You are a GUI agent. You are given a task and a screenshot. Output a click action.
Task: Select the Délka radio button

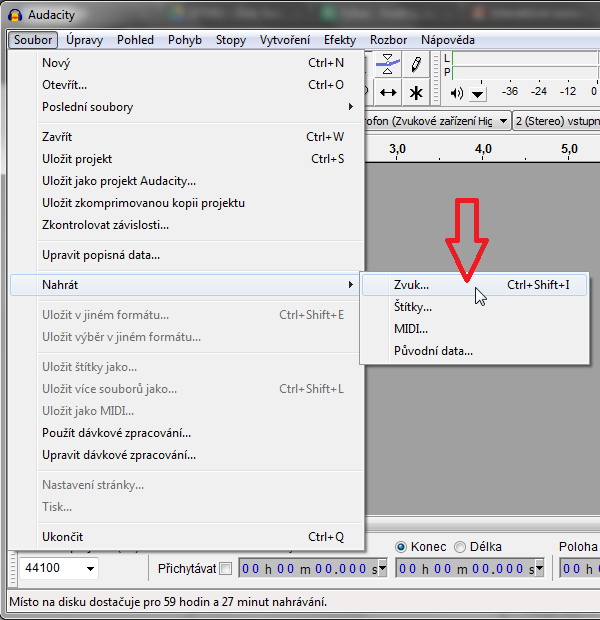pyautogui.click(x=460, y=547)
